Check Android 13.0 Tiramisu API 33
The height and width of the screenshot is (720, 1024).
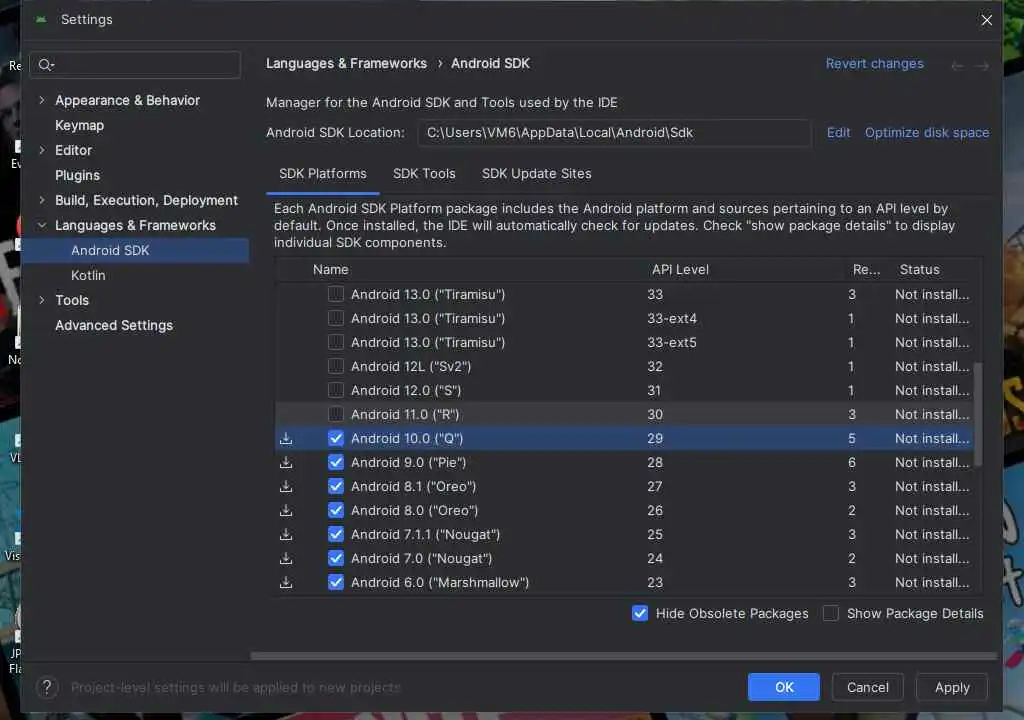click(336, 294)
